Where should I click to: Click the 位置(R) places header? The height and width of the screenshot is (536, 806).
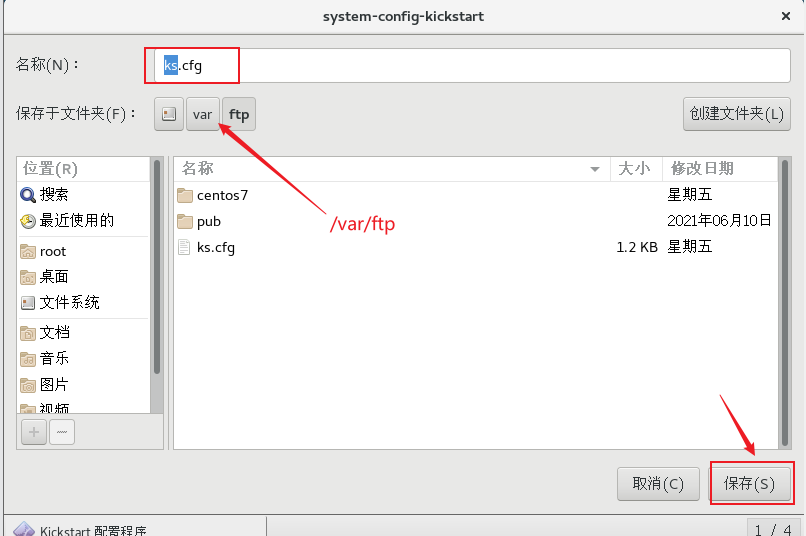point(84,169)
